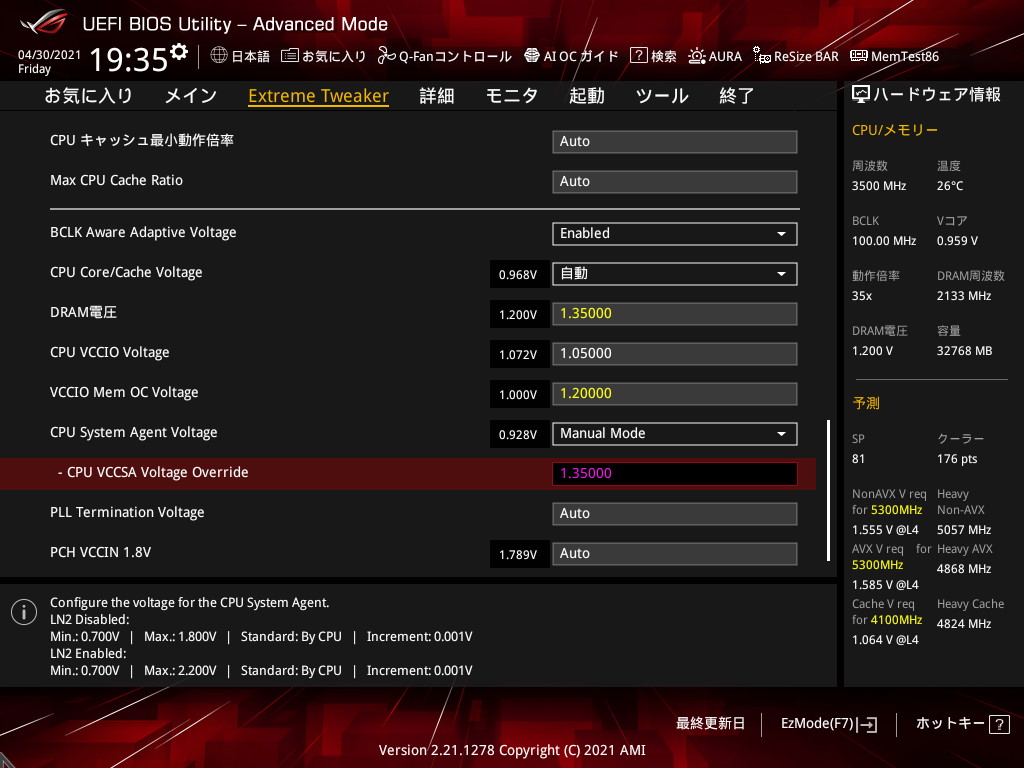Screen dimensions: 1024x768
Task: Click 04/30/2021 date text
Action: pyautogui.click(x=49, y=55)
